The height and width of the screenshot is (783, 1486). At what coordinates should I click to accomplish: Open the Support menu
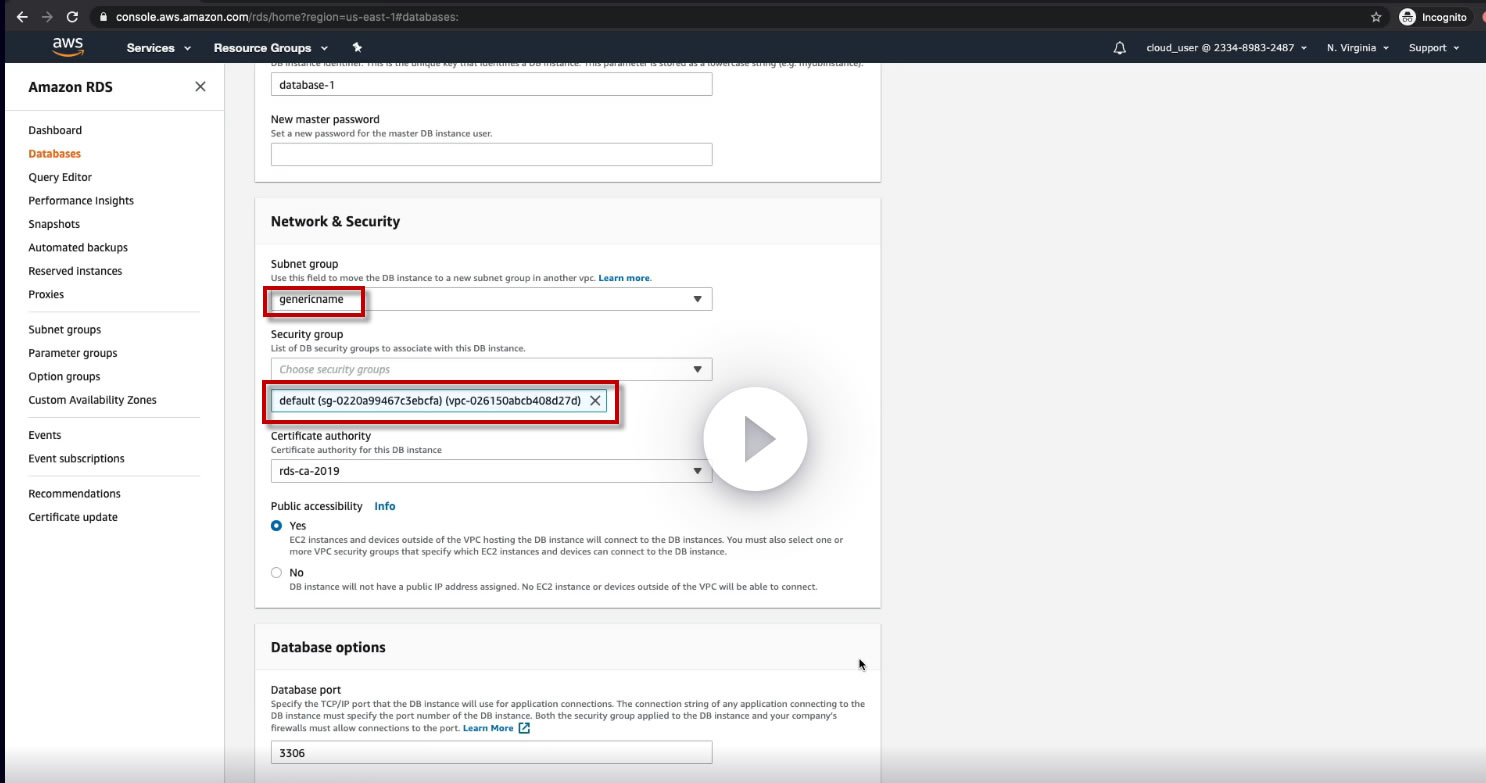(1434, 48)
